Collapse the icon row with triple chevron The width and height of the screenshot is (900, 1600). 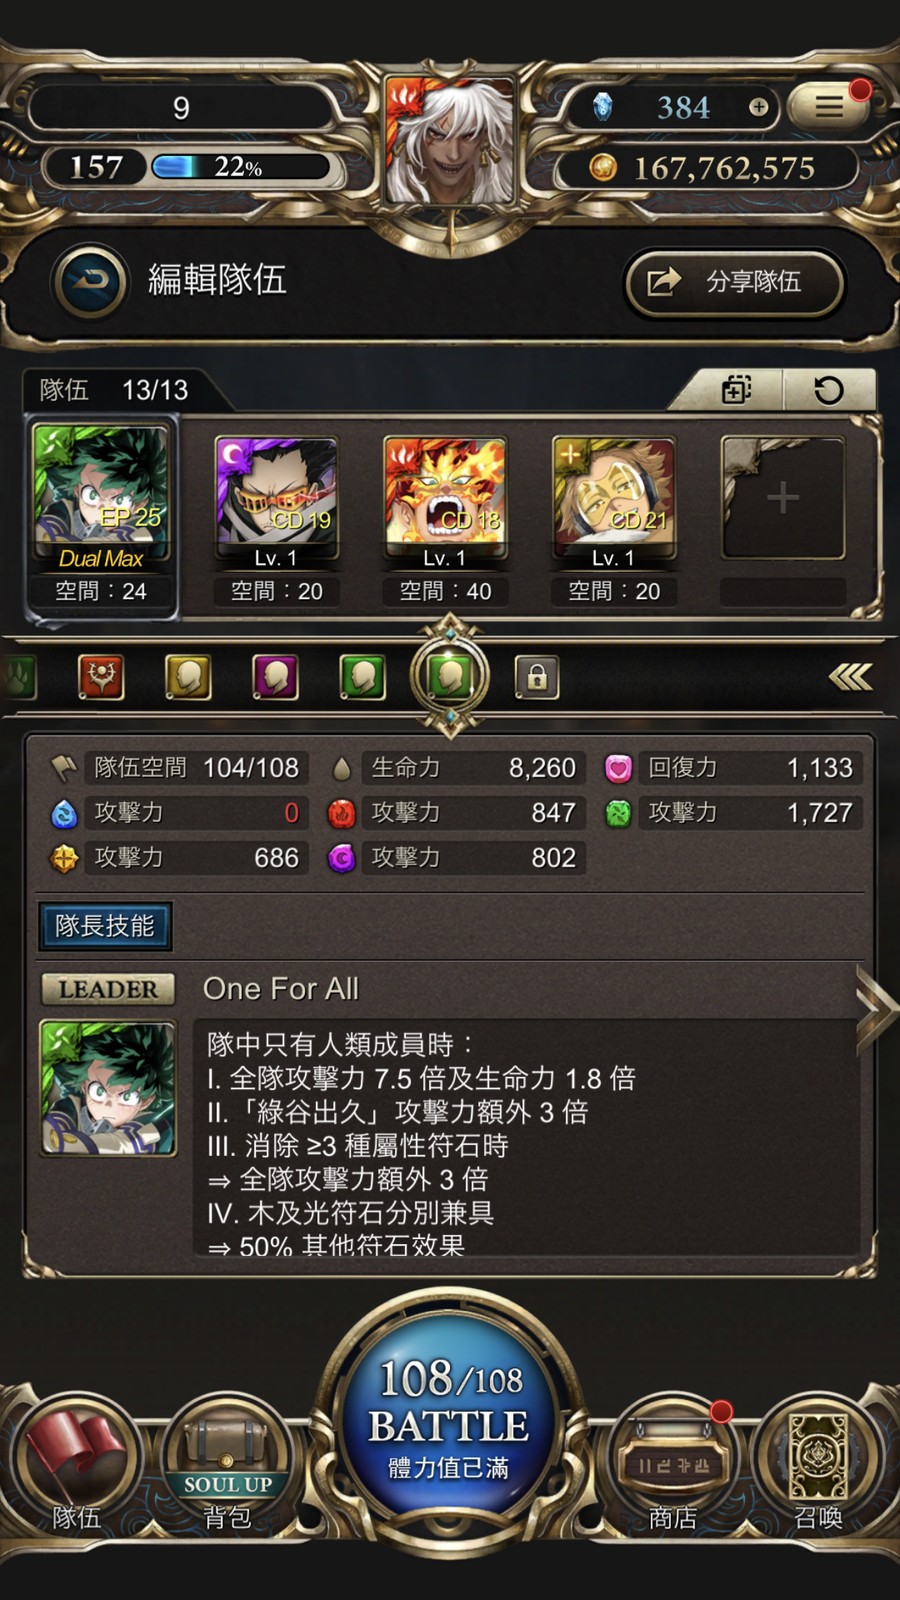click(x=850, y=678)
